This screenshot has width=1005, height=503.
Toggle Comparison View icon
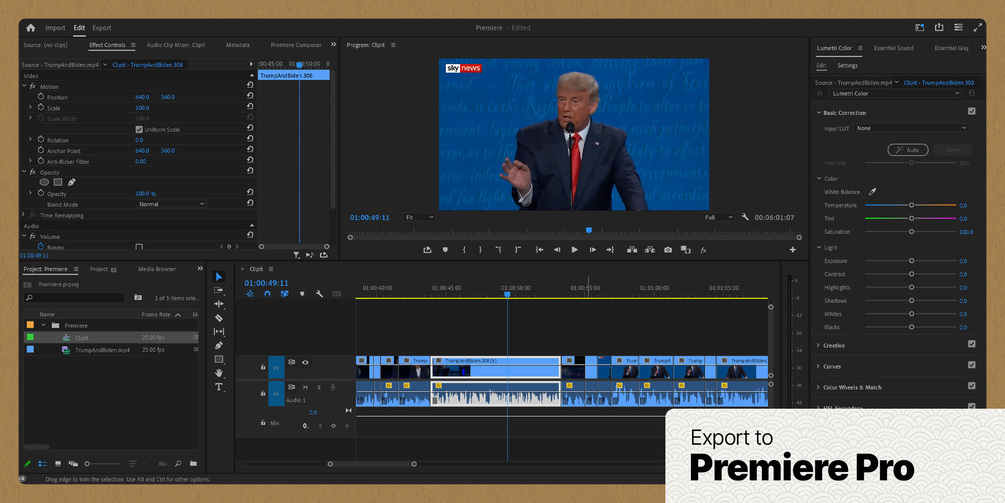(x=685, y=250)
